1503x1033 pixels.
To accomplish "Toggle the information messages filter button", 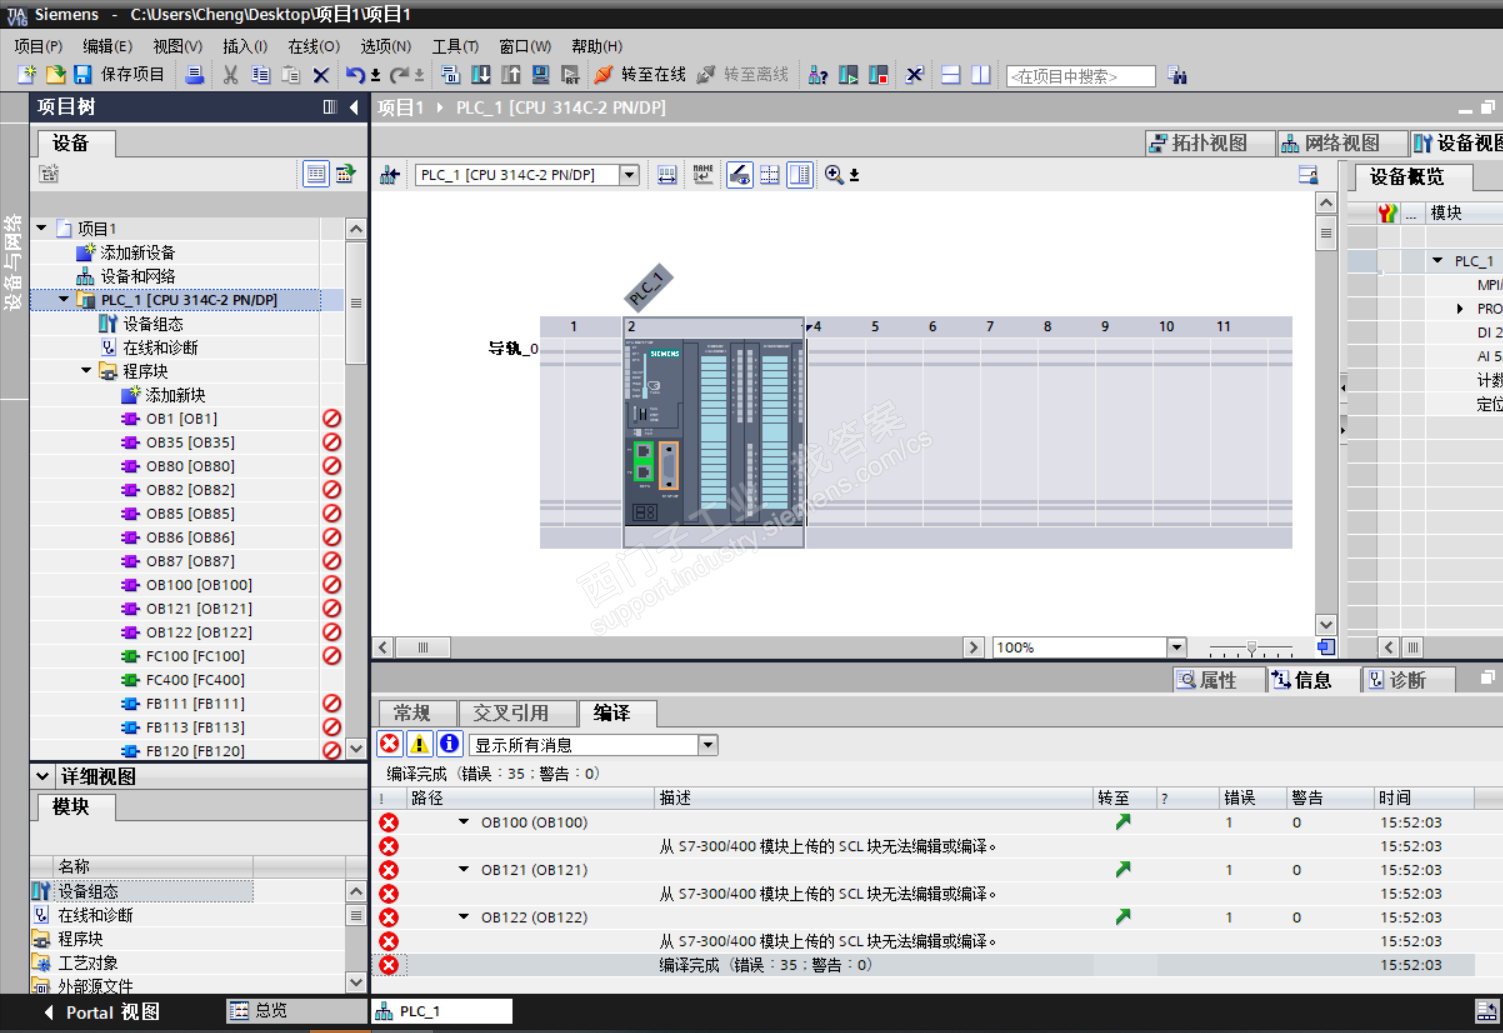I will tap(450, 744).
